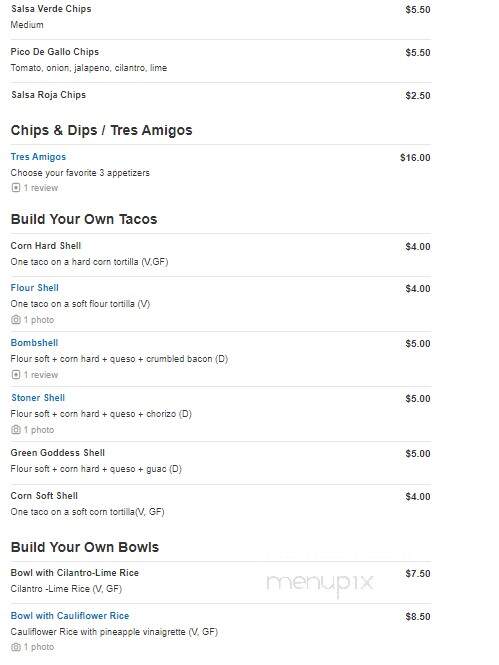Click the $16.00 price for Tres Amigos
The image size is (499, 665).
tap(415, 158)
